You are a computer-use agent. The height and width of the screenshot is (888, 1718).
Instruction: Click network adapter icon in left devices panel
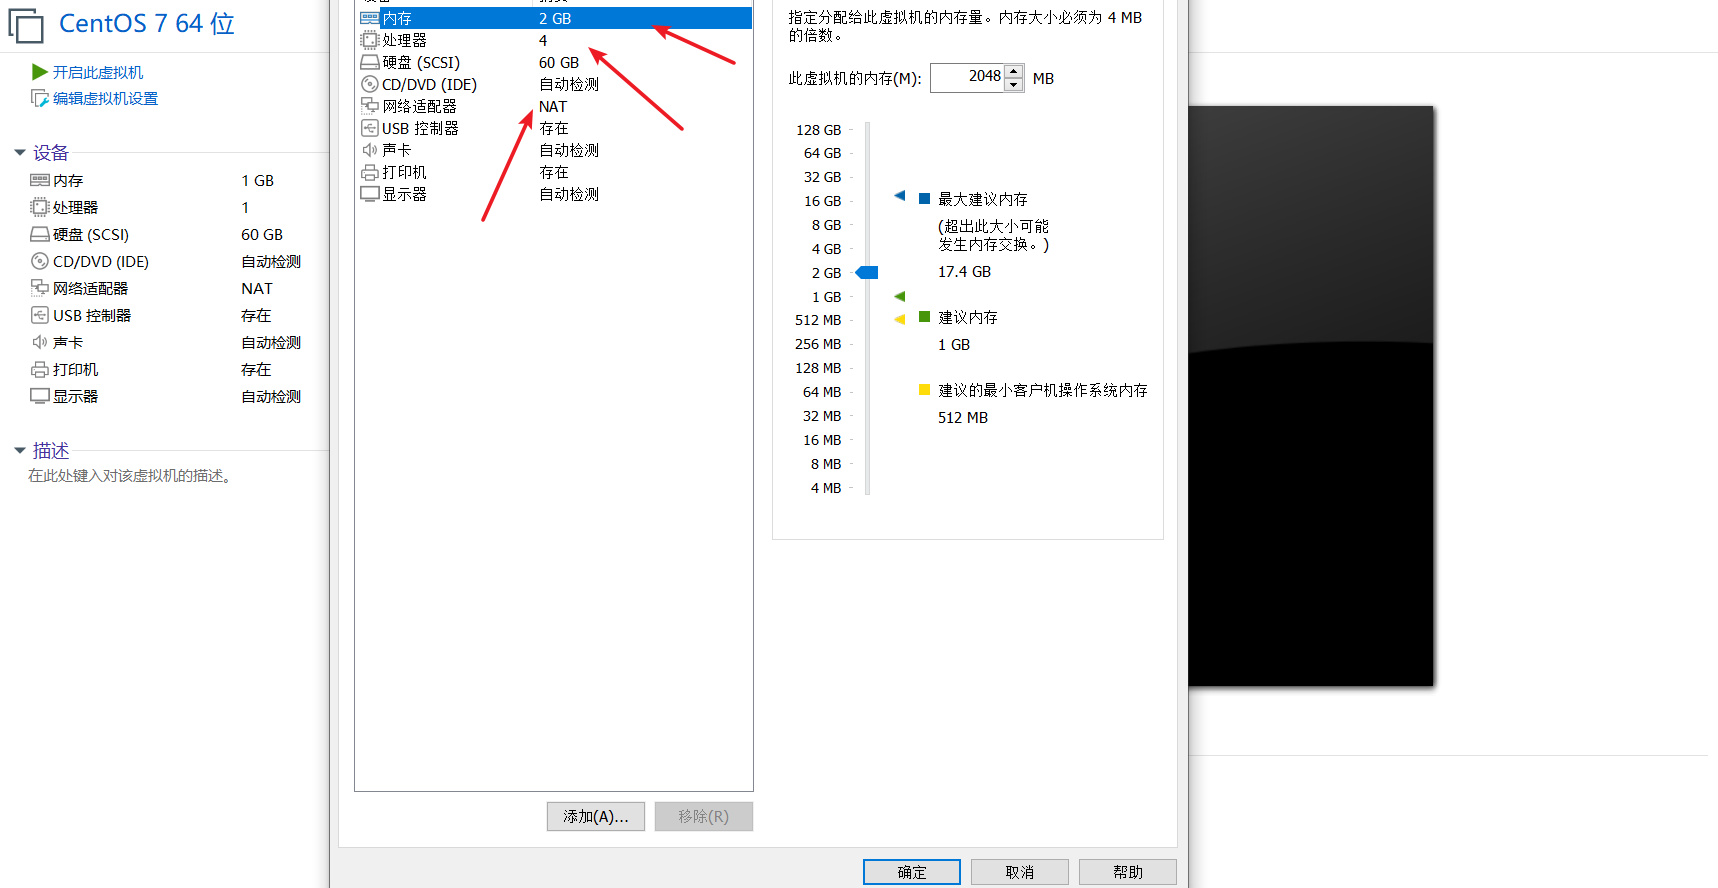point(40,288)
